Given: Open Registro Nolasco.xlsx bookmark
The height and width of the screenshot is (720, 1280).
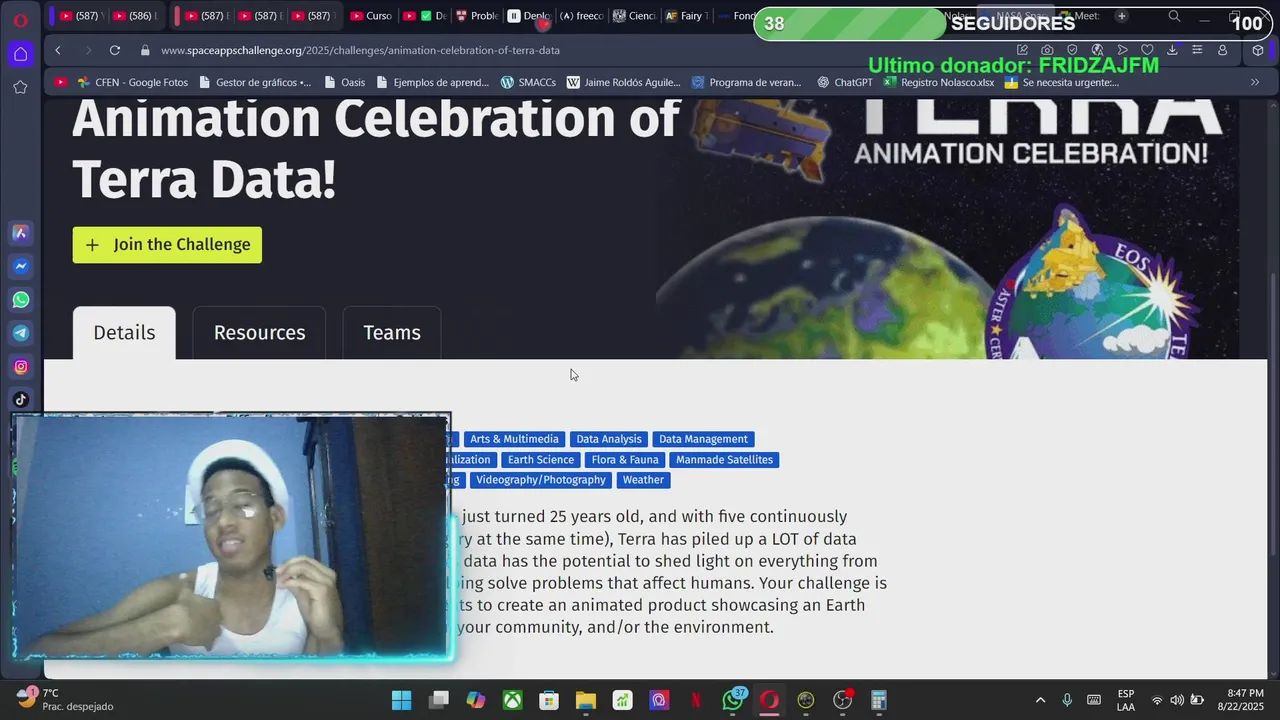Looking at the screenshot, I should click(x=939, y=82).
